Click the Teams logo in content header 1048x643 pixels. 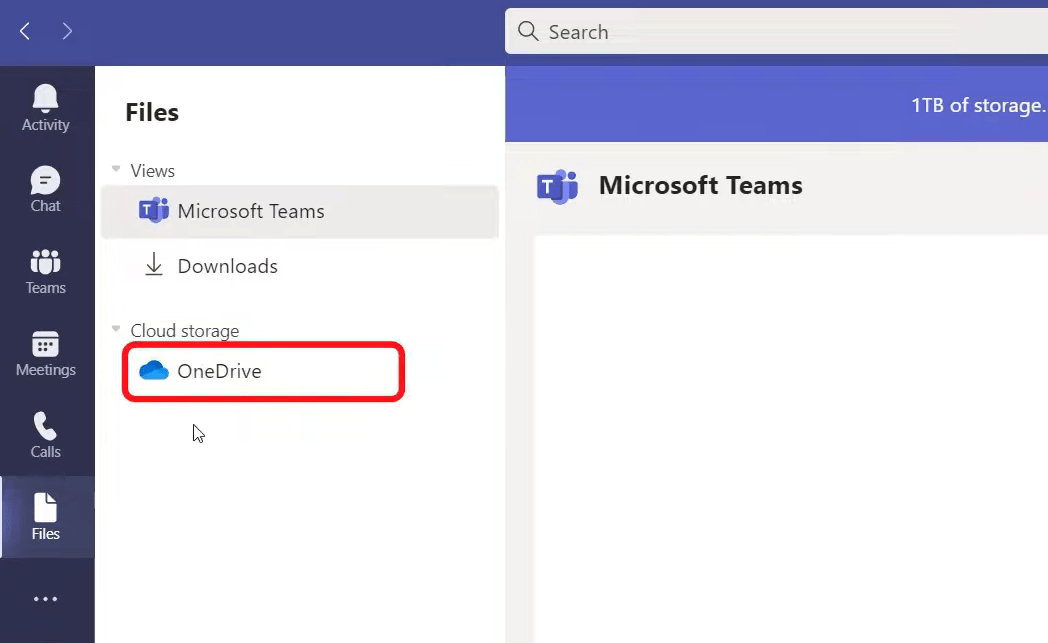pyautogui.click(x=557, y=186)
